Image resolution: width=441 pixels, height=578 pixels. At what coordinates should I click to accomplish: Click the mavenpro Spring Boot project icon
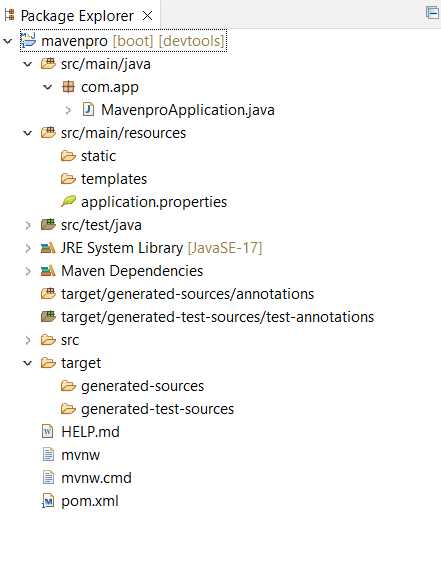(x=28, y=41)
